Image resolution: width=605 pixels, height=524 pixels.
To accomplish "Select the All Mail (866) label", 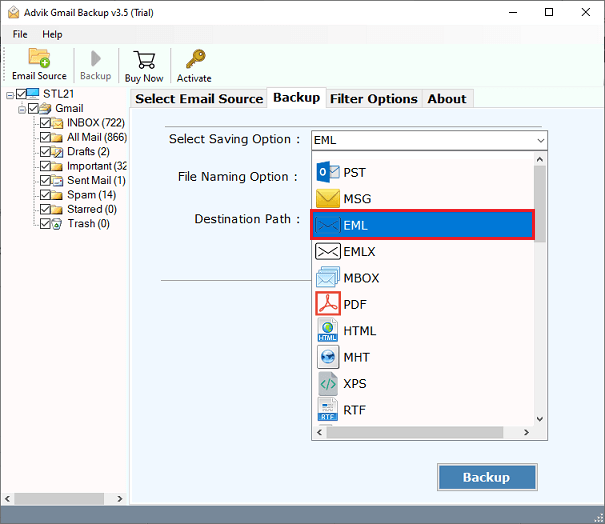I will pyautogui.click(x=97, y=137).
